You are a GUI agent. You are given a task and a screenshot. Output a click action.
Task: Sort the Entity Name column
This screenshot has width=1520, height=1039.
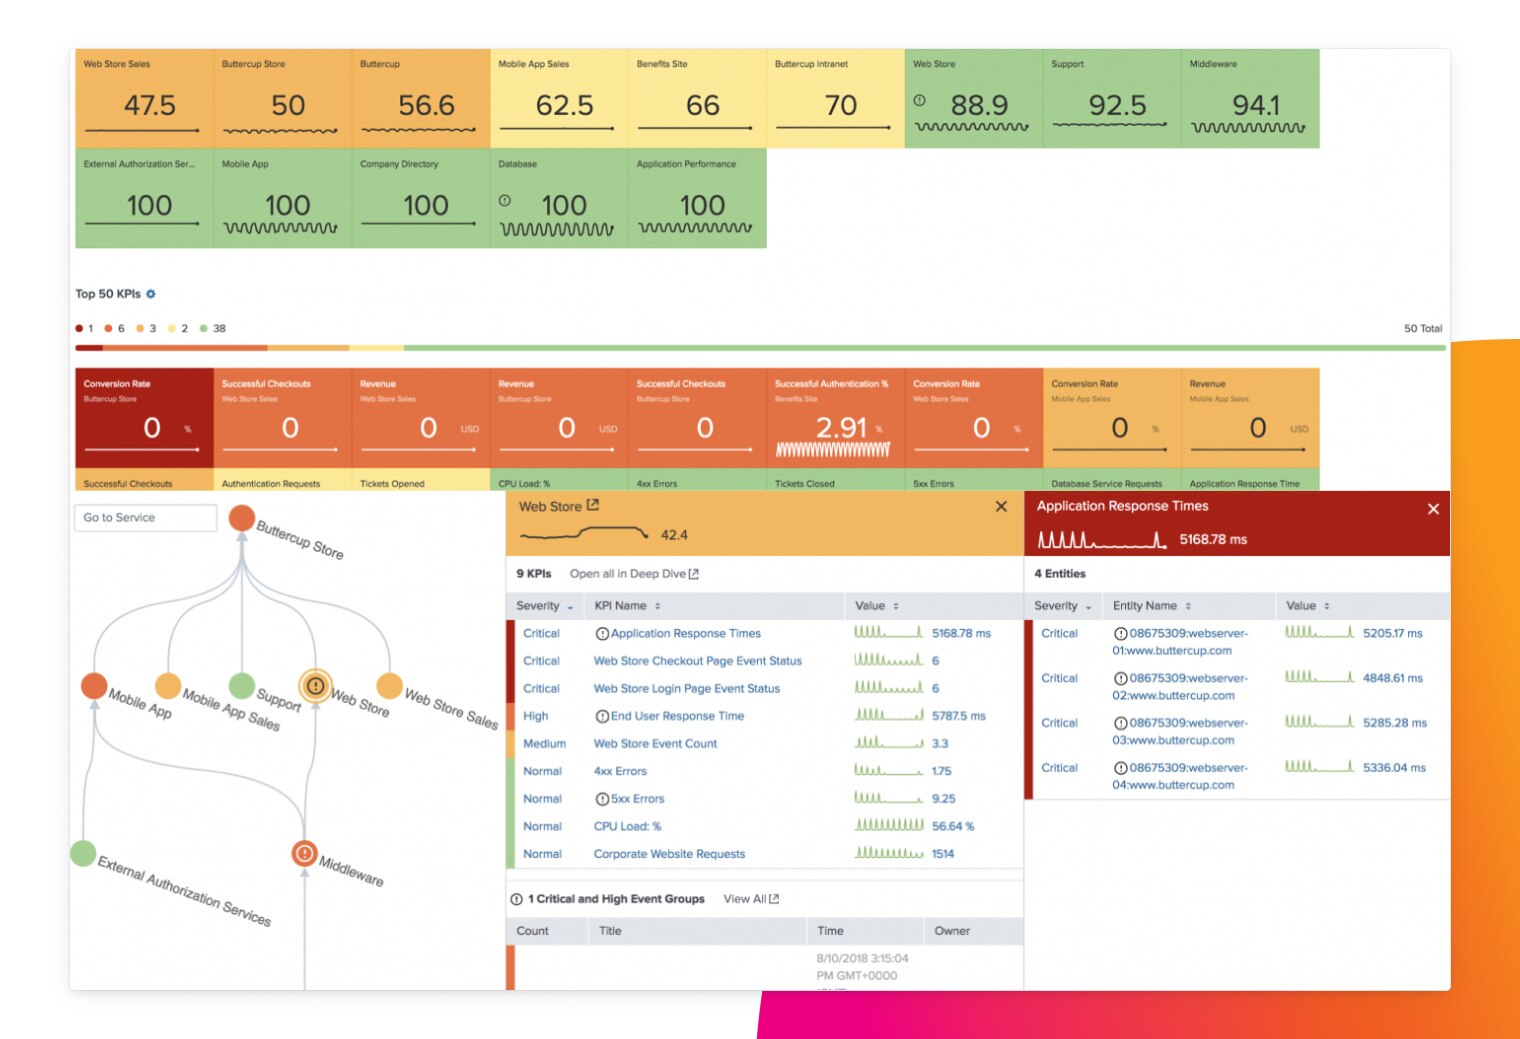pos(1188,605)
